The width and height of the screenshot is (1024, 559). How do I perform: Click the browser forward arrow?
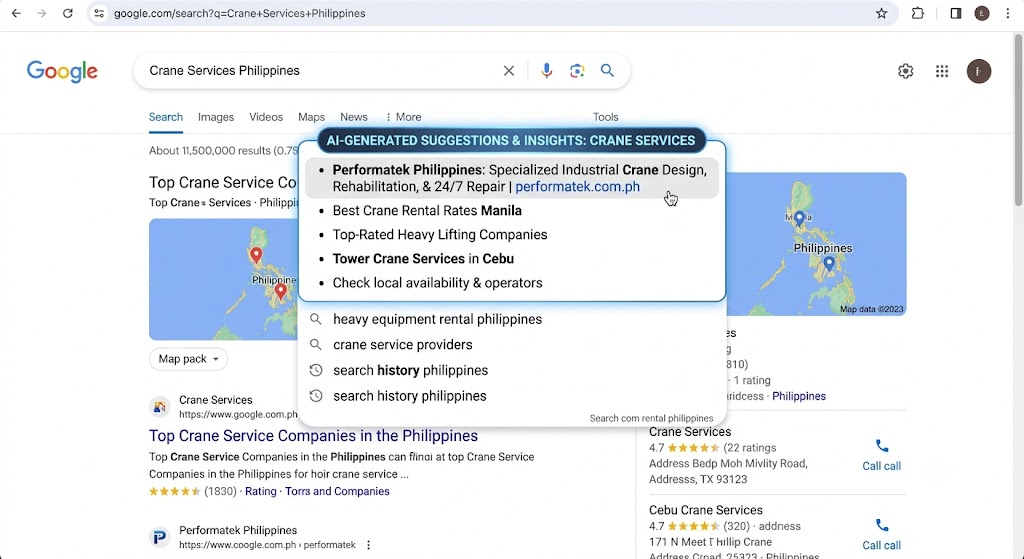(x=42, y=13)
